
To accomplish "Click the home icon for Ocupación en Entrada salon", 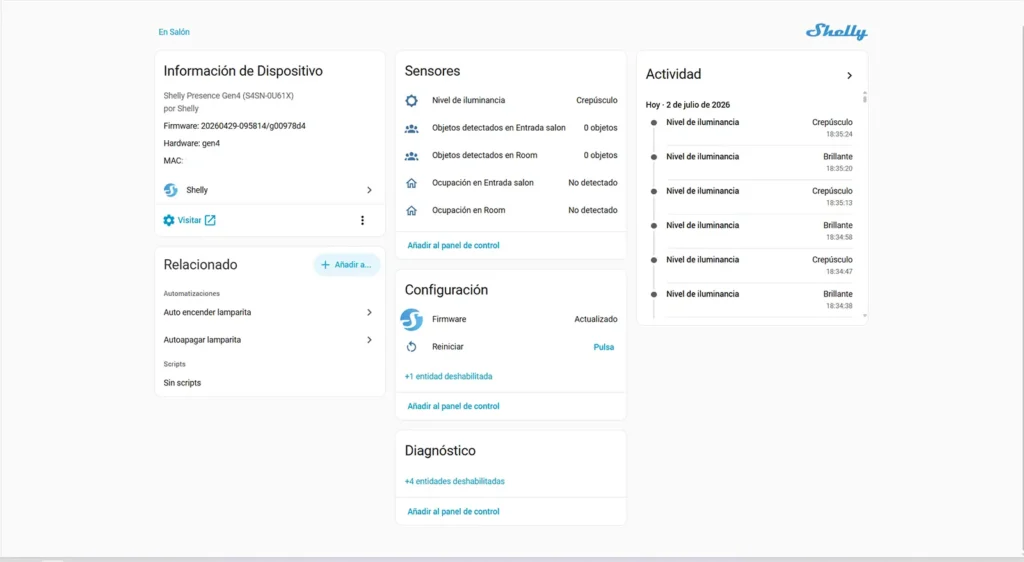I will click(411, 183).
